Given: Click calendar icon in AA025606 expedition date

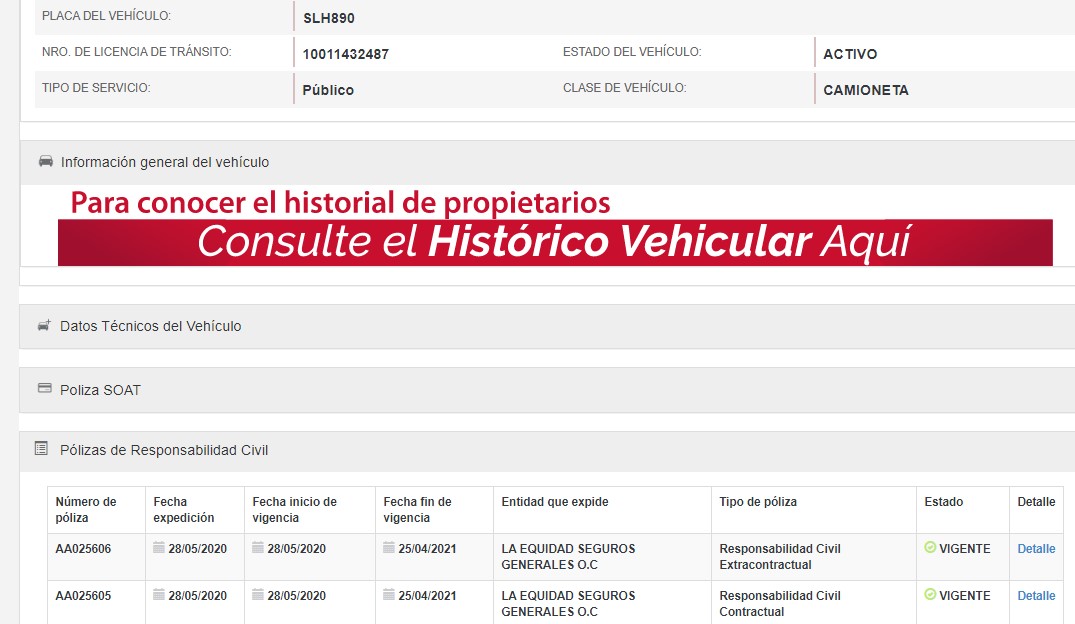Looking at the screenshot, I should [x=159, y=548].
